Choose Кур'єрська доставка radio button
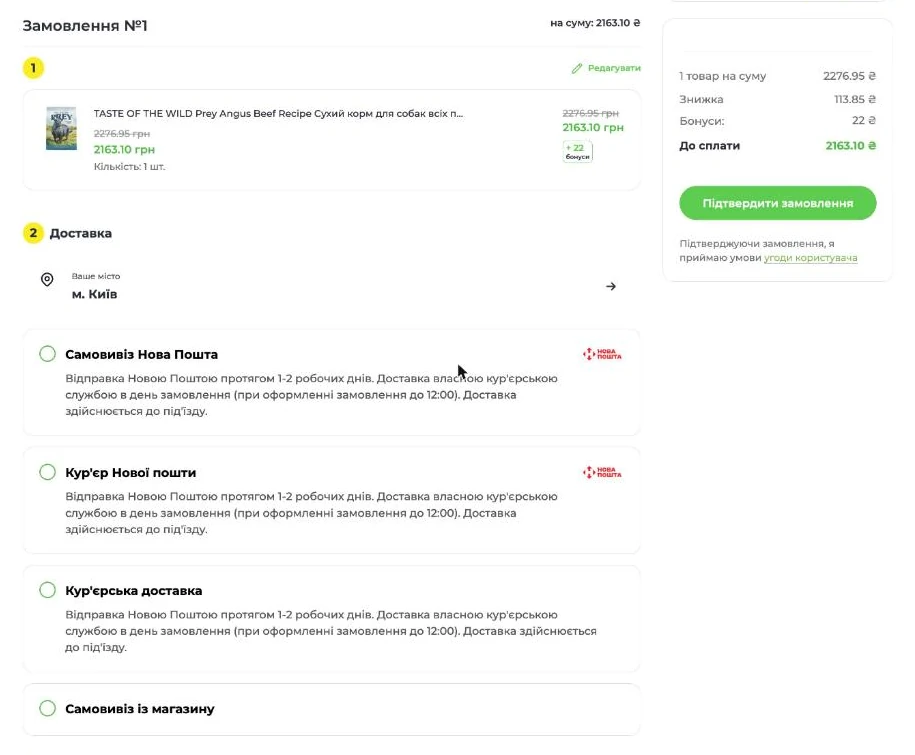915x755 pixels. click(48, 590)
